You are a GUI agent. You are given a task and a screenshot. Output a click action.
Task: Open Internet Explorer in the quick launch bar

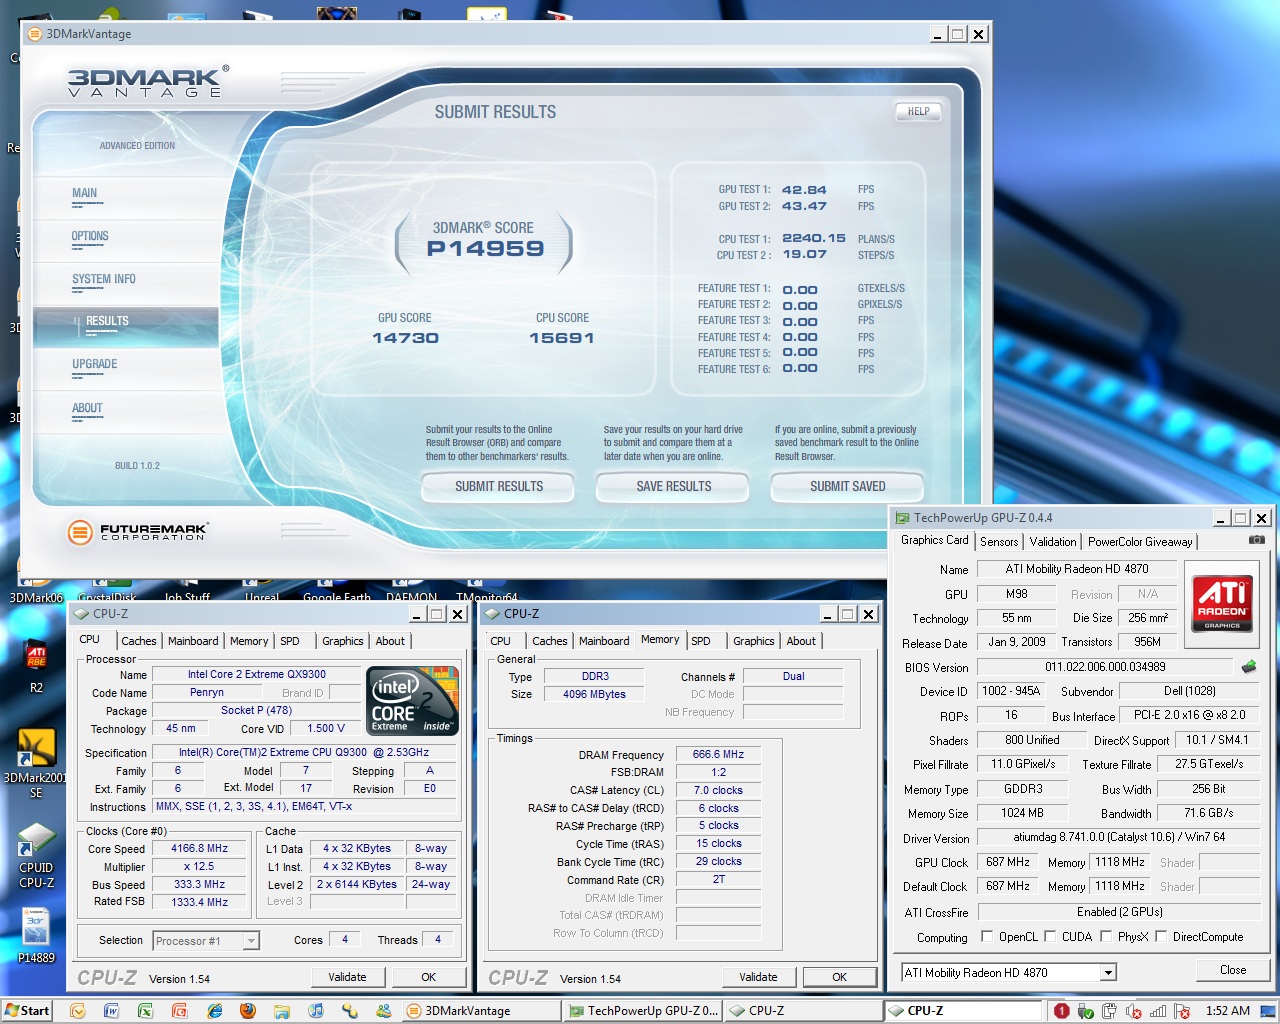click(x=214, y=1011)
